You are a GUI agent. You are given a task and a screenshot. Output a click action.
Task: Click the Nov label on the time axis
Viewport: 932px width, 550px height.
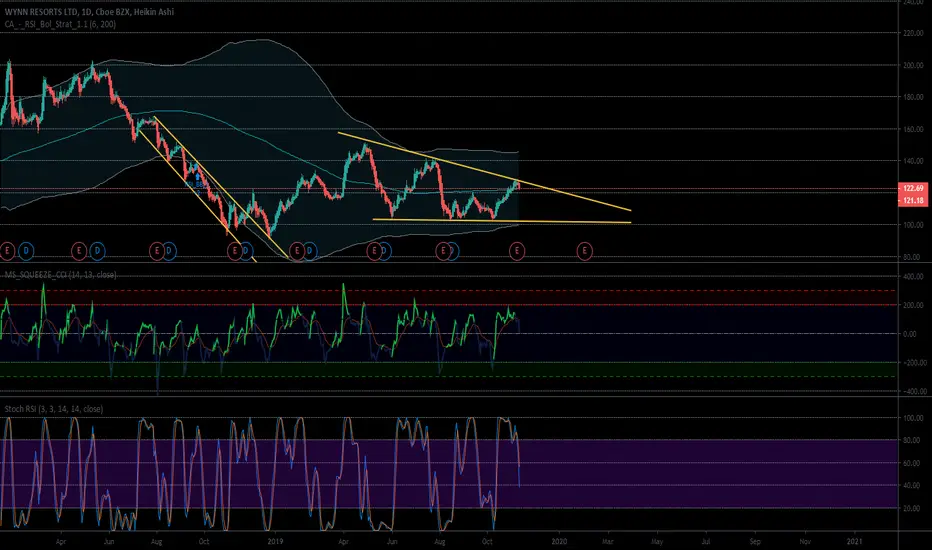click(x=805, y=542)
